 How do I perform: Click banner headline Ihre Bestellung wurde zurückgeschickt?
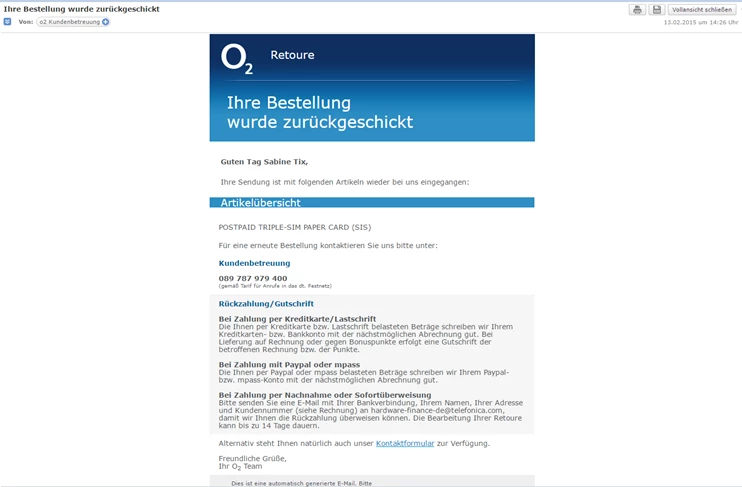(x=320, y=113)
